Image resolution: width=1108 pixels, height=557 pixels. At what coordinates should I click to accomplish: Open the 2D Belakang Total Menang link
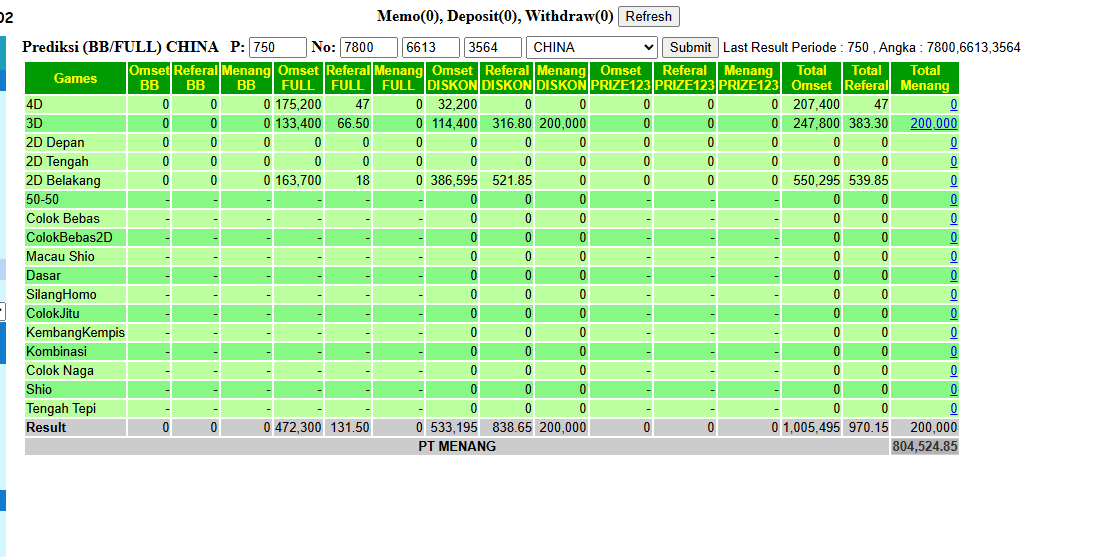(x=953, y=181)
